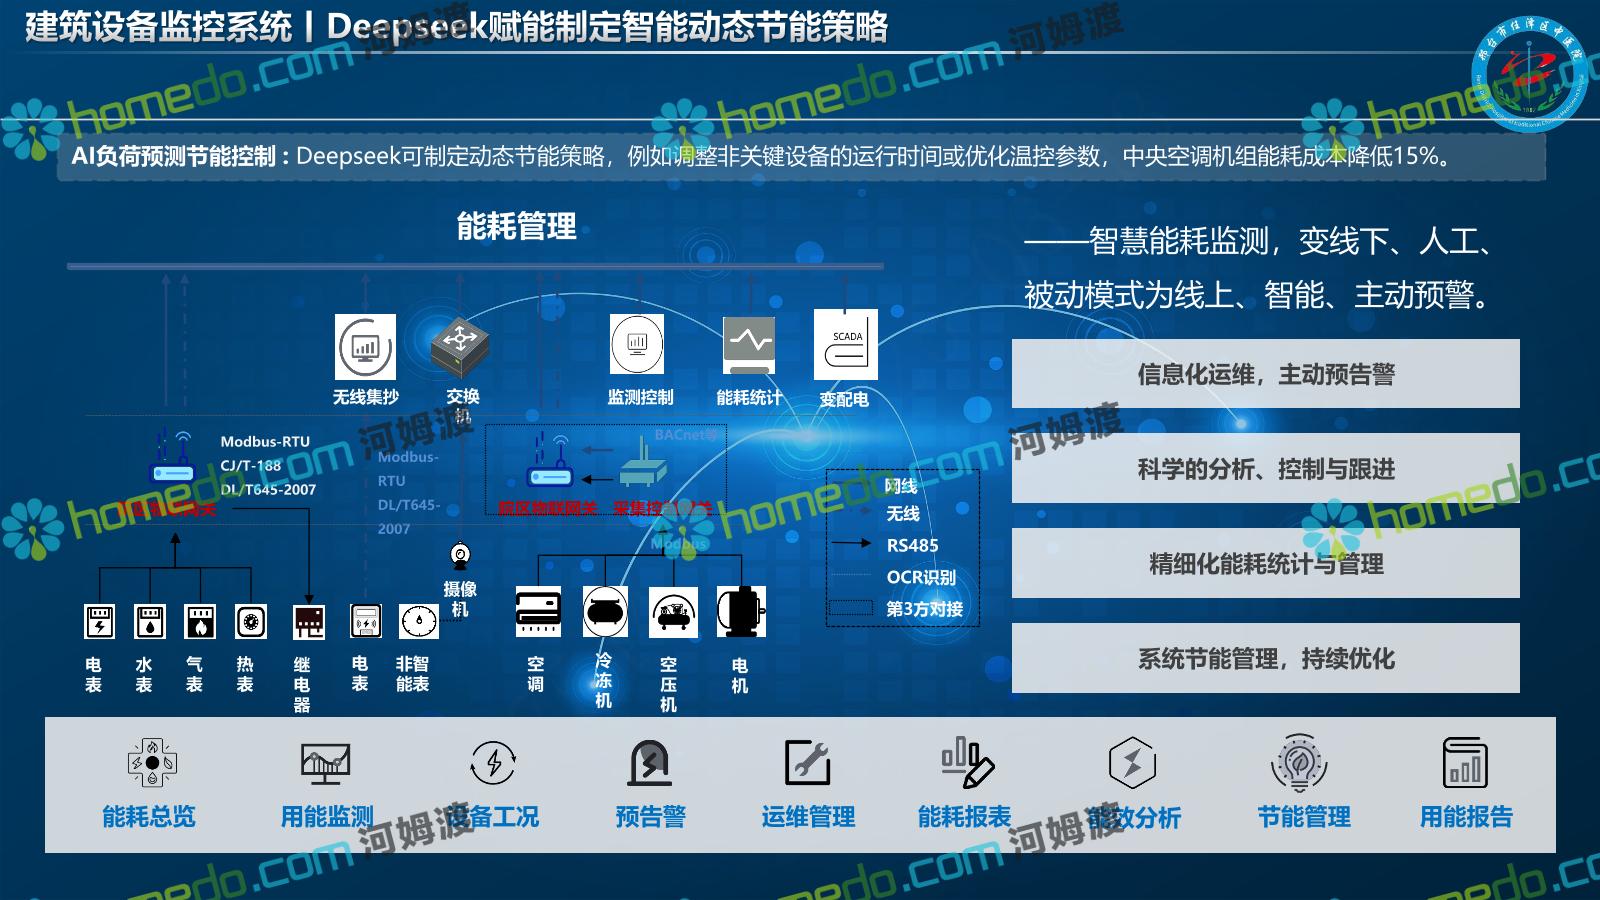This screenshot has width=1600, height=900.
Task: Click the 能耗报表 label
Action: (x=965, y=817)
